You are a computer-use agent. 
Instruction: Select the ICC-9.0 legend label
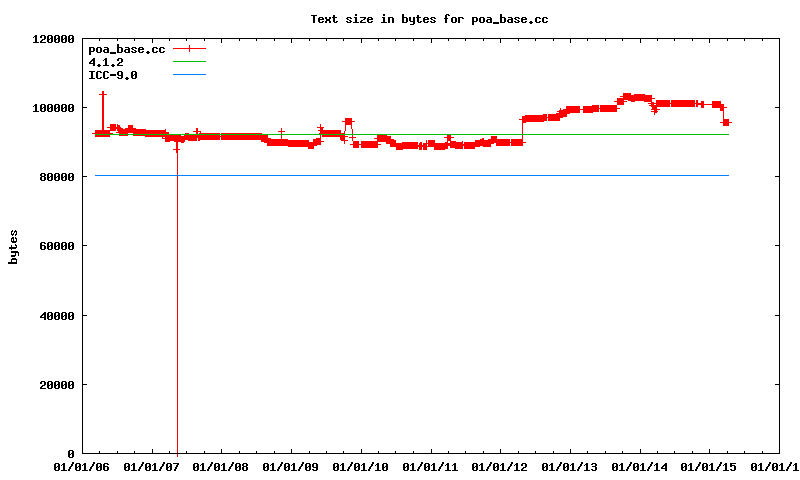coord(113,74)
